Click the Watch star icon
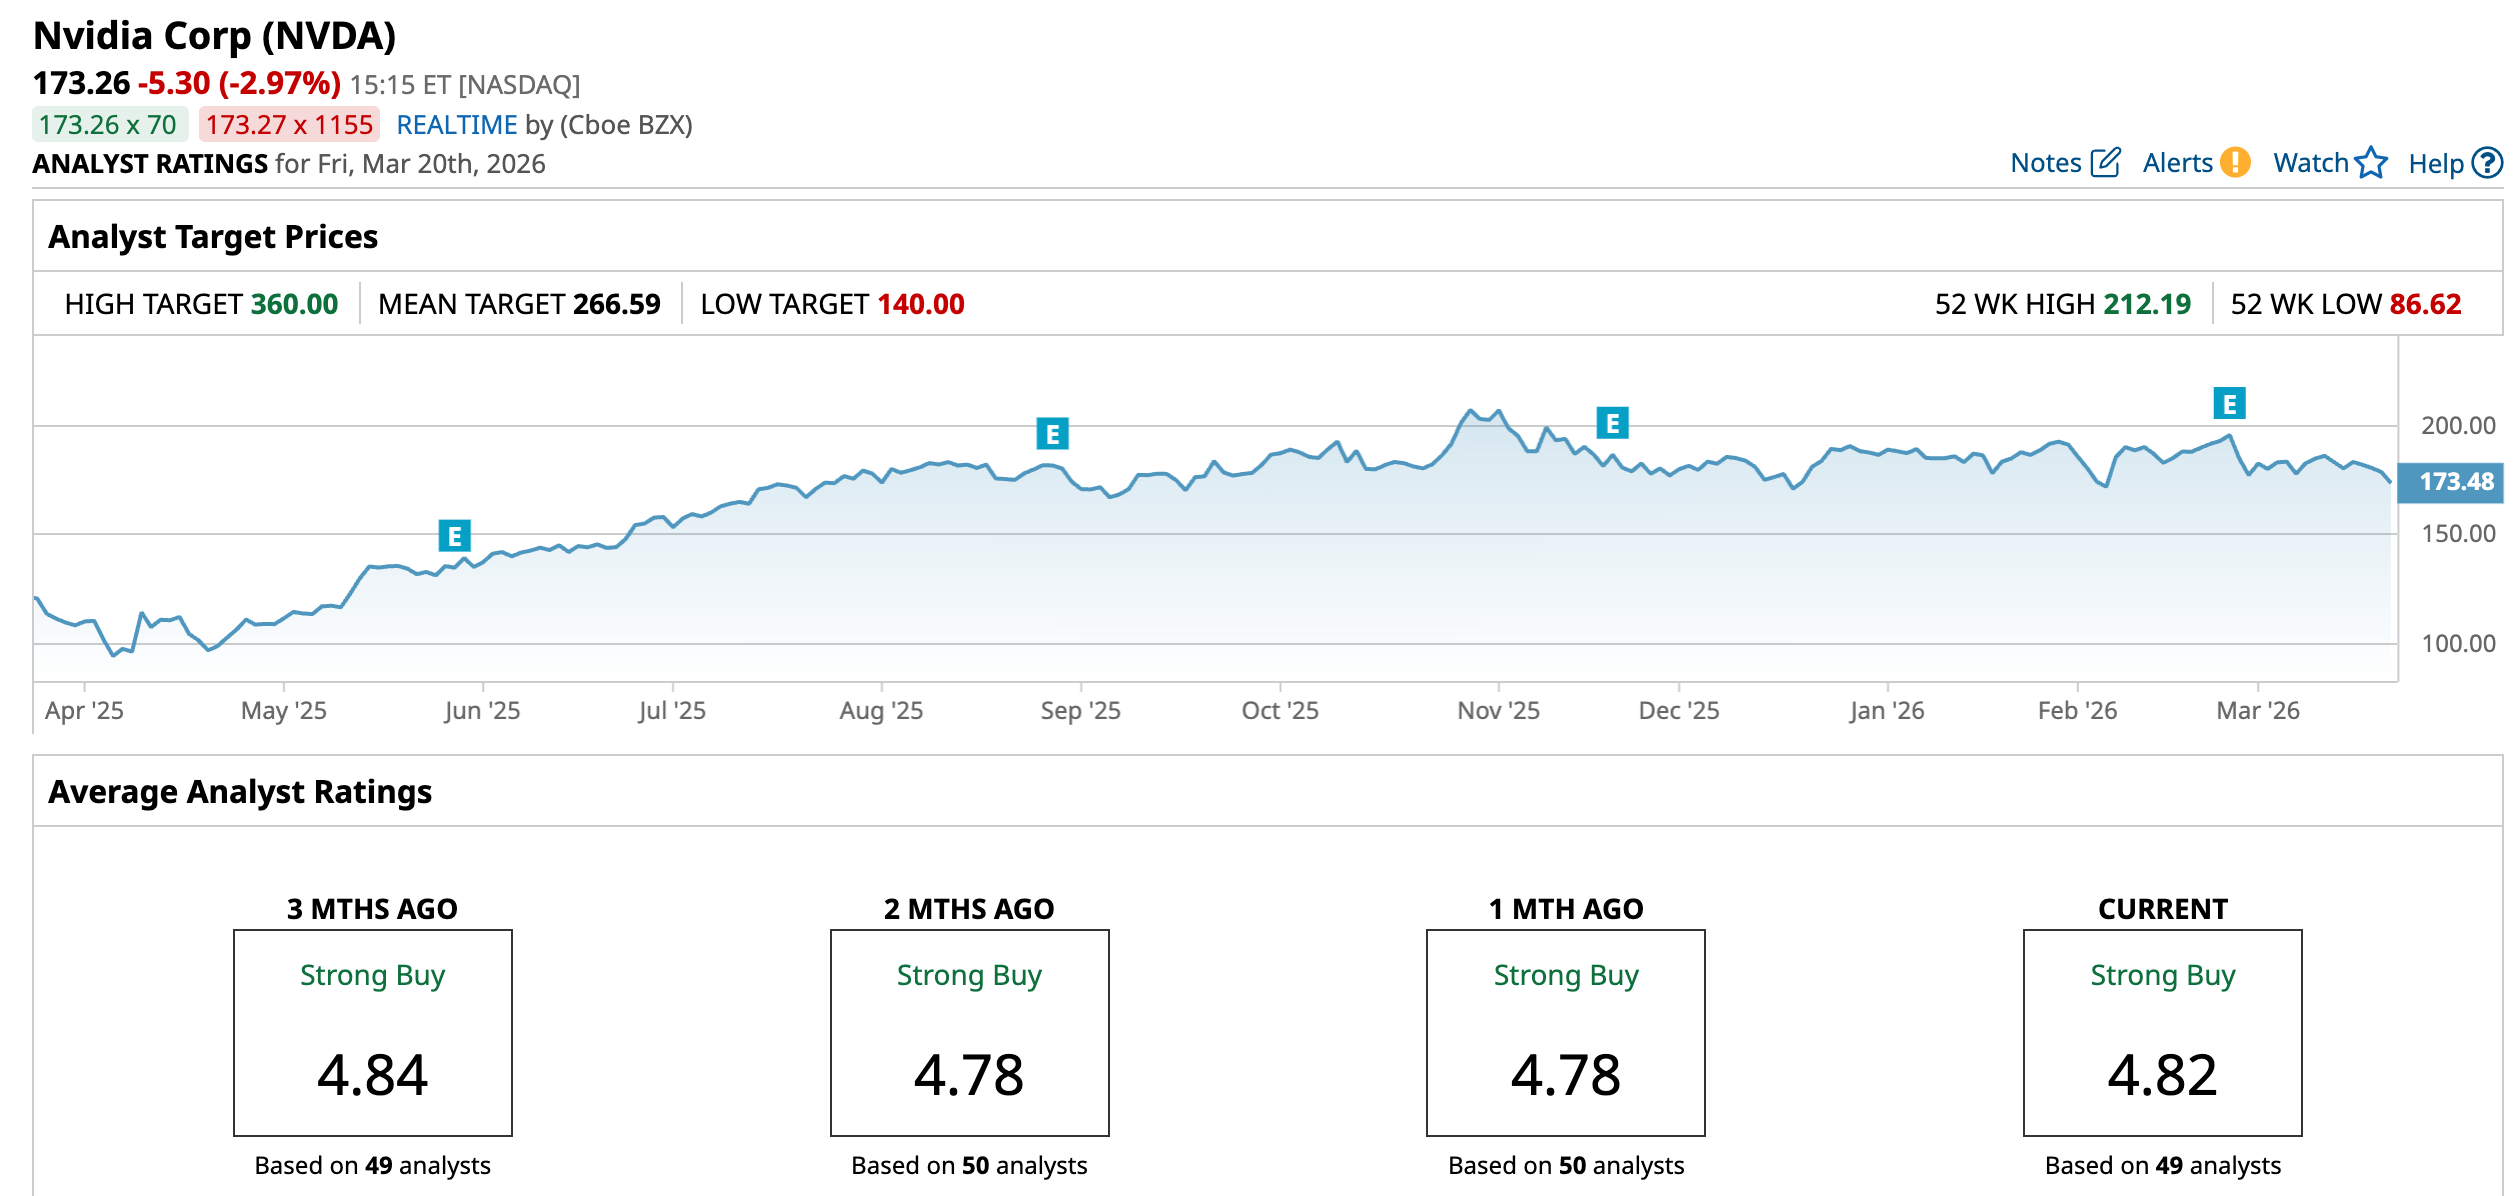 tap(2371, 163)
